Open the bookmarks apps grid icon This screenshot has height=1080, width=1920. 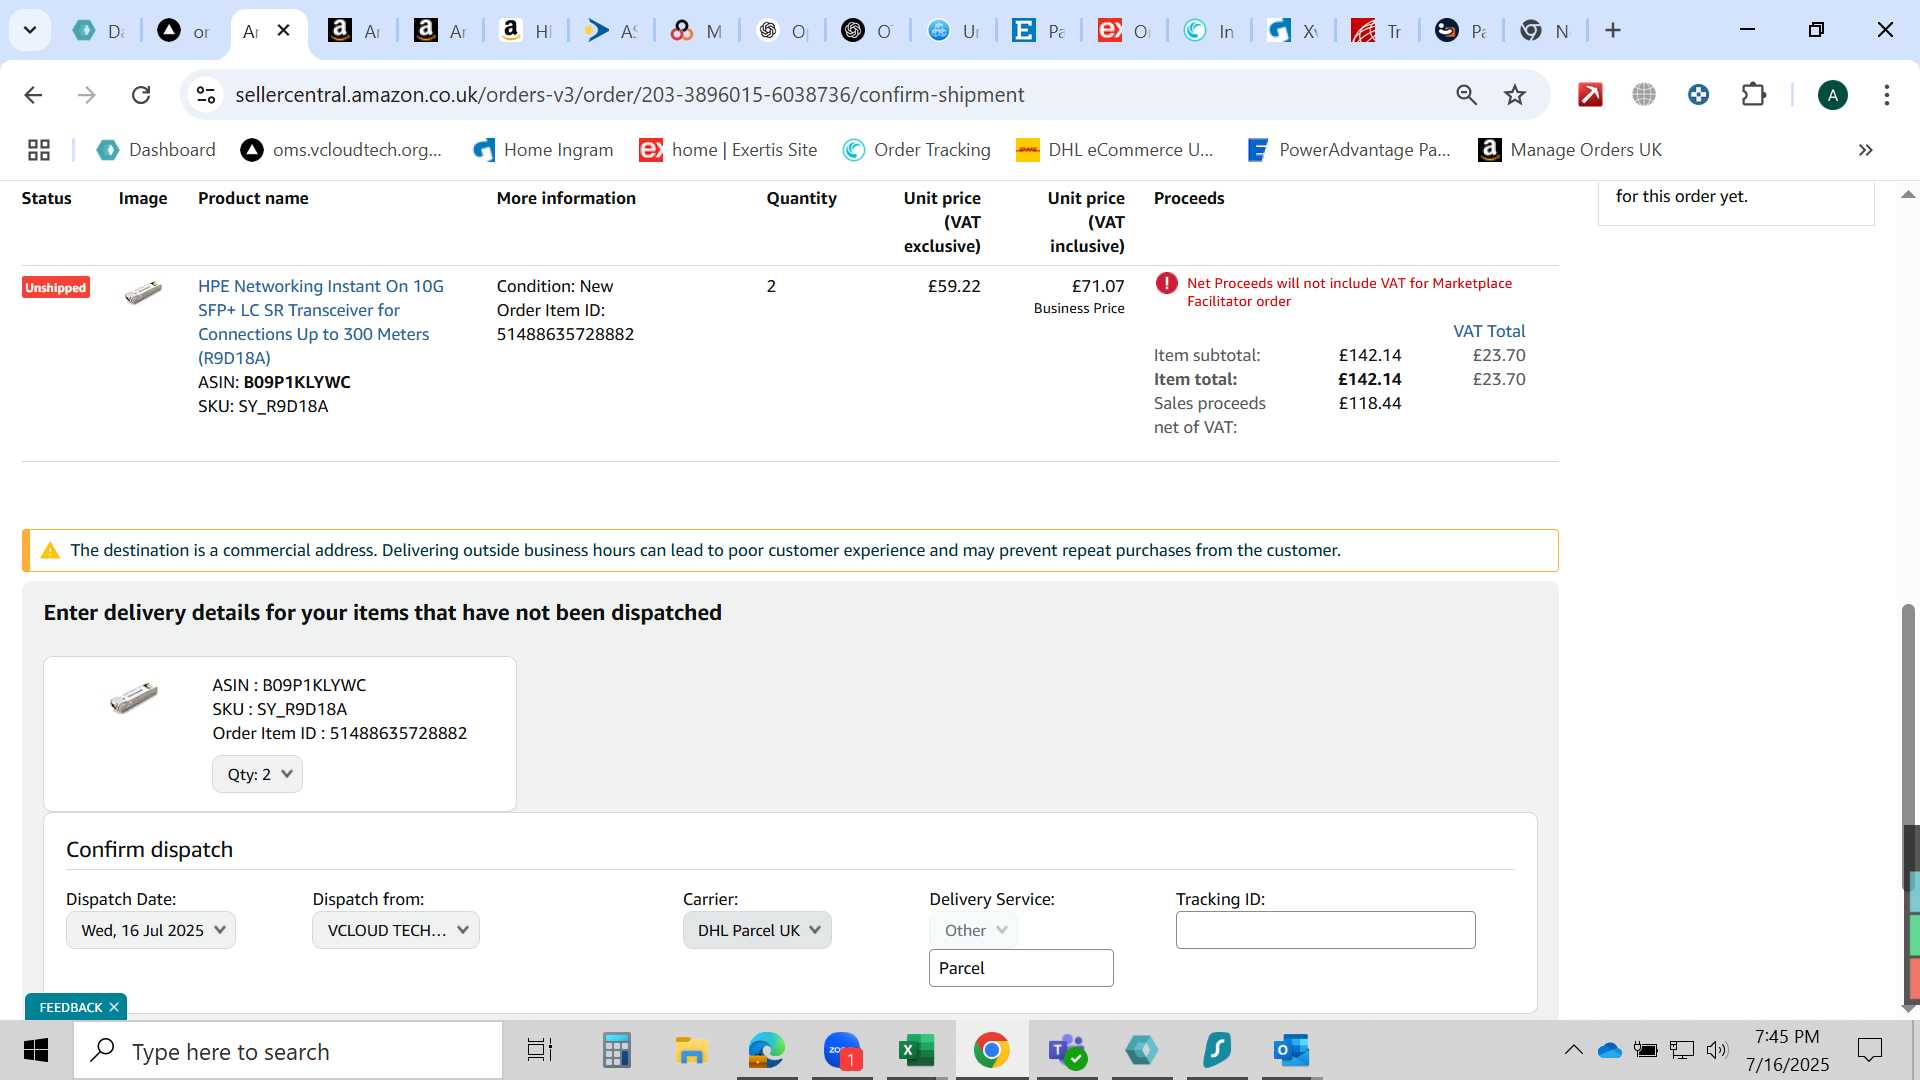[39, 150]
